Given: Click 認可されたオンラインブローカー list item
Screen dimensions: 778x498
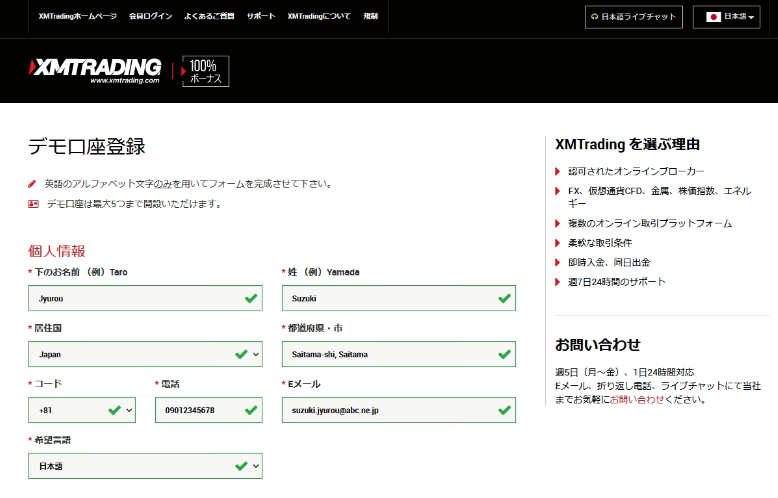Looking at the screenshot, I should click(x=636, y=172).
